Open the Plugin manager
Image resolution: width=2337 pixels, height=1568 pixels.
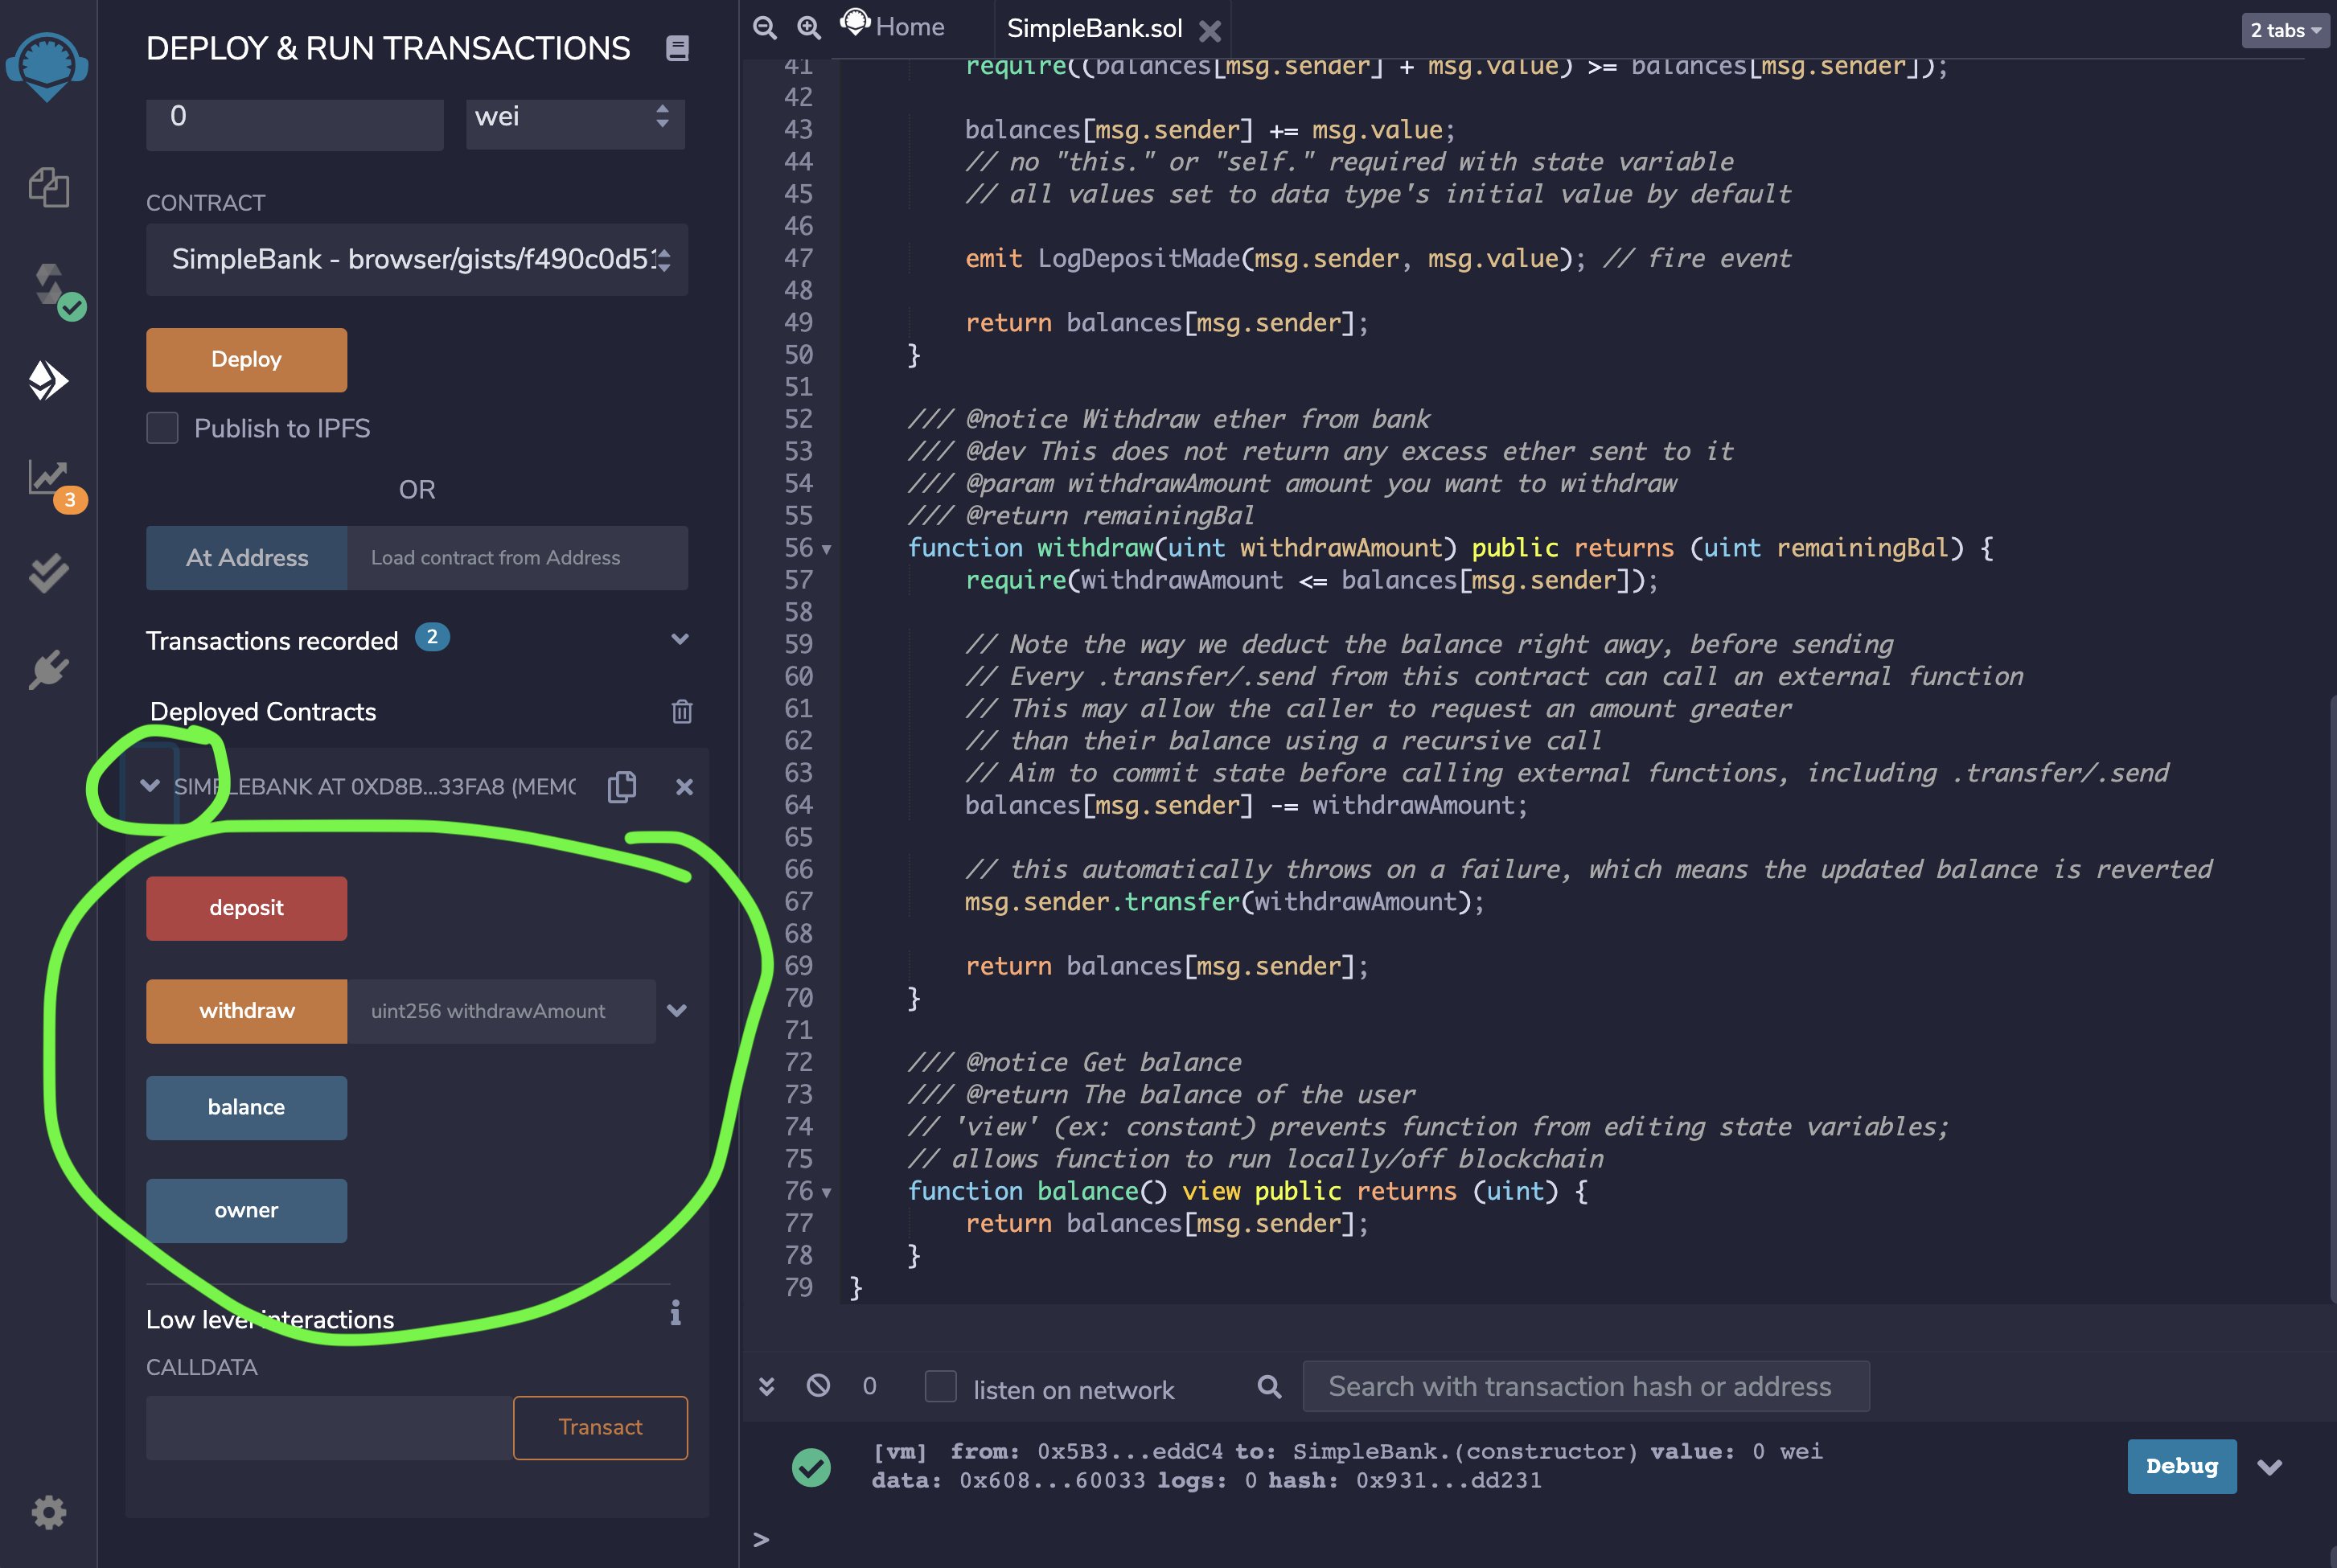pyautogui.click(x=47, y=670)
